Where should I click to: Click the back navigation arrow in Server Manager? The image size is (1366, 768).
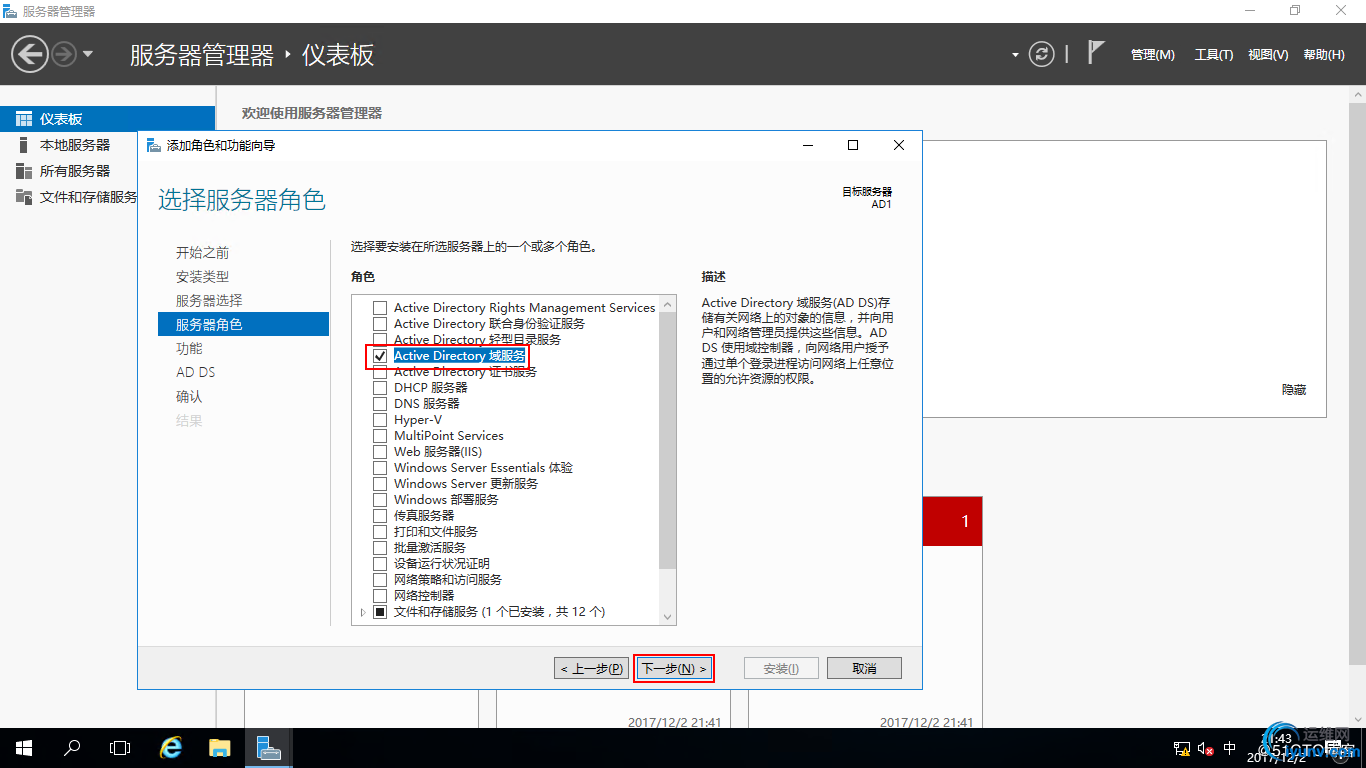click(30, 54)
